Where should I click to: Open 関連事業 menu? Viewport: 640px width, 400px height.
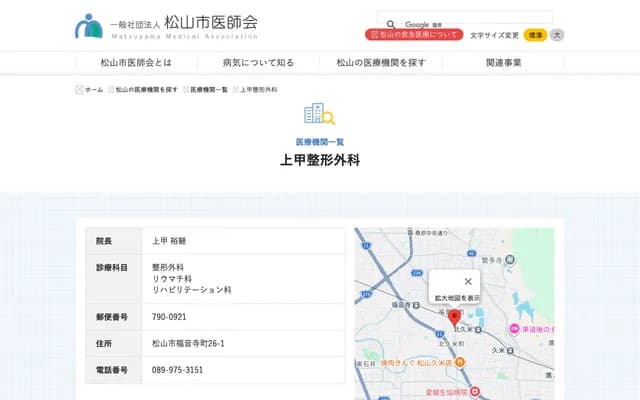(503, 62)
